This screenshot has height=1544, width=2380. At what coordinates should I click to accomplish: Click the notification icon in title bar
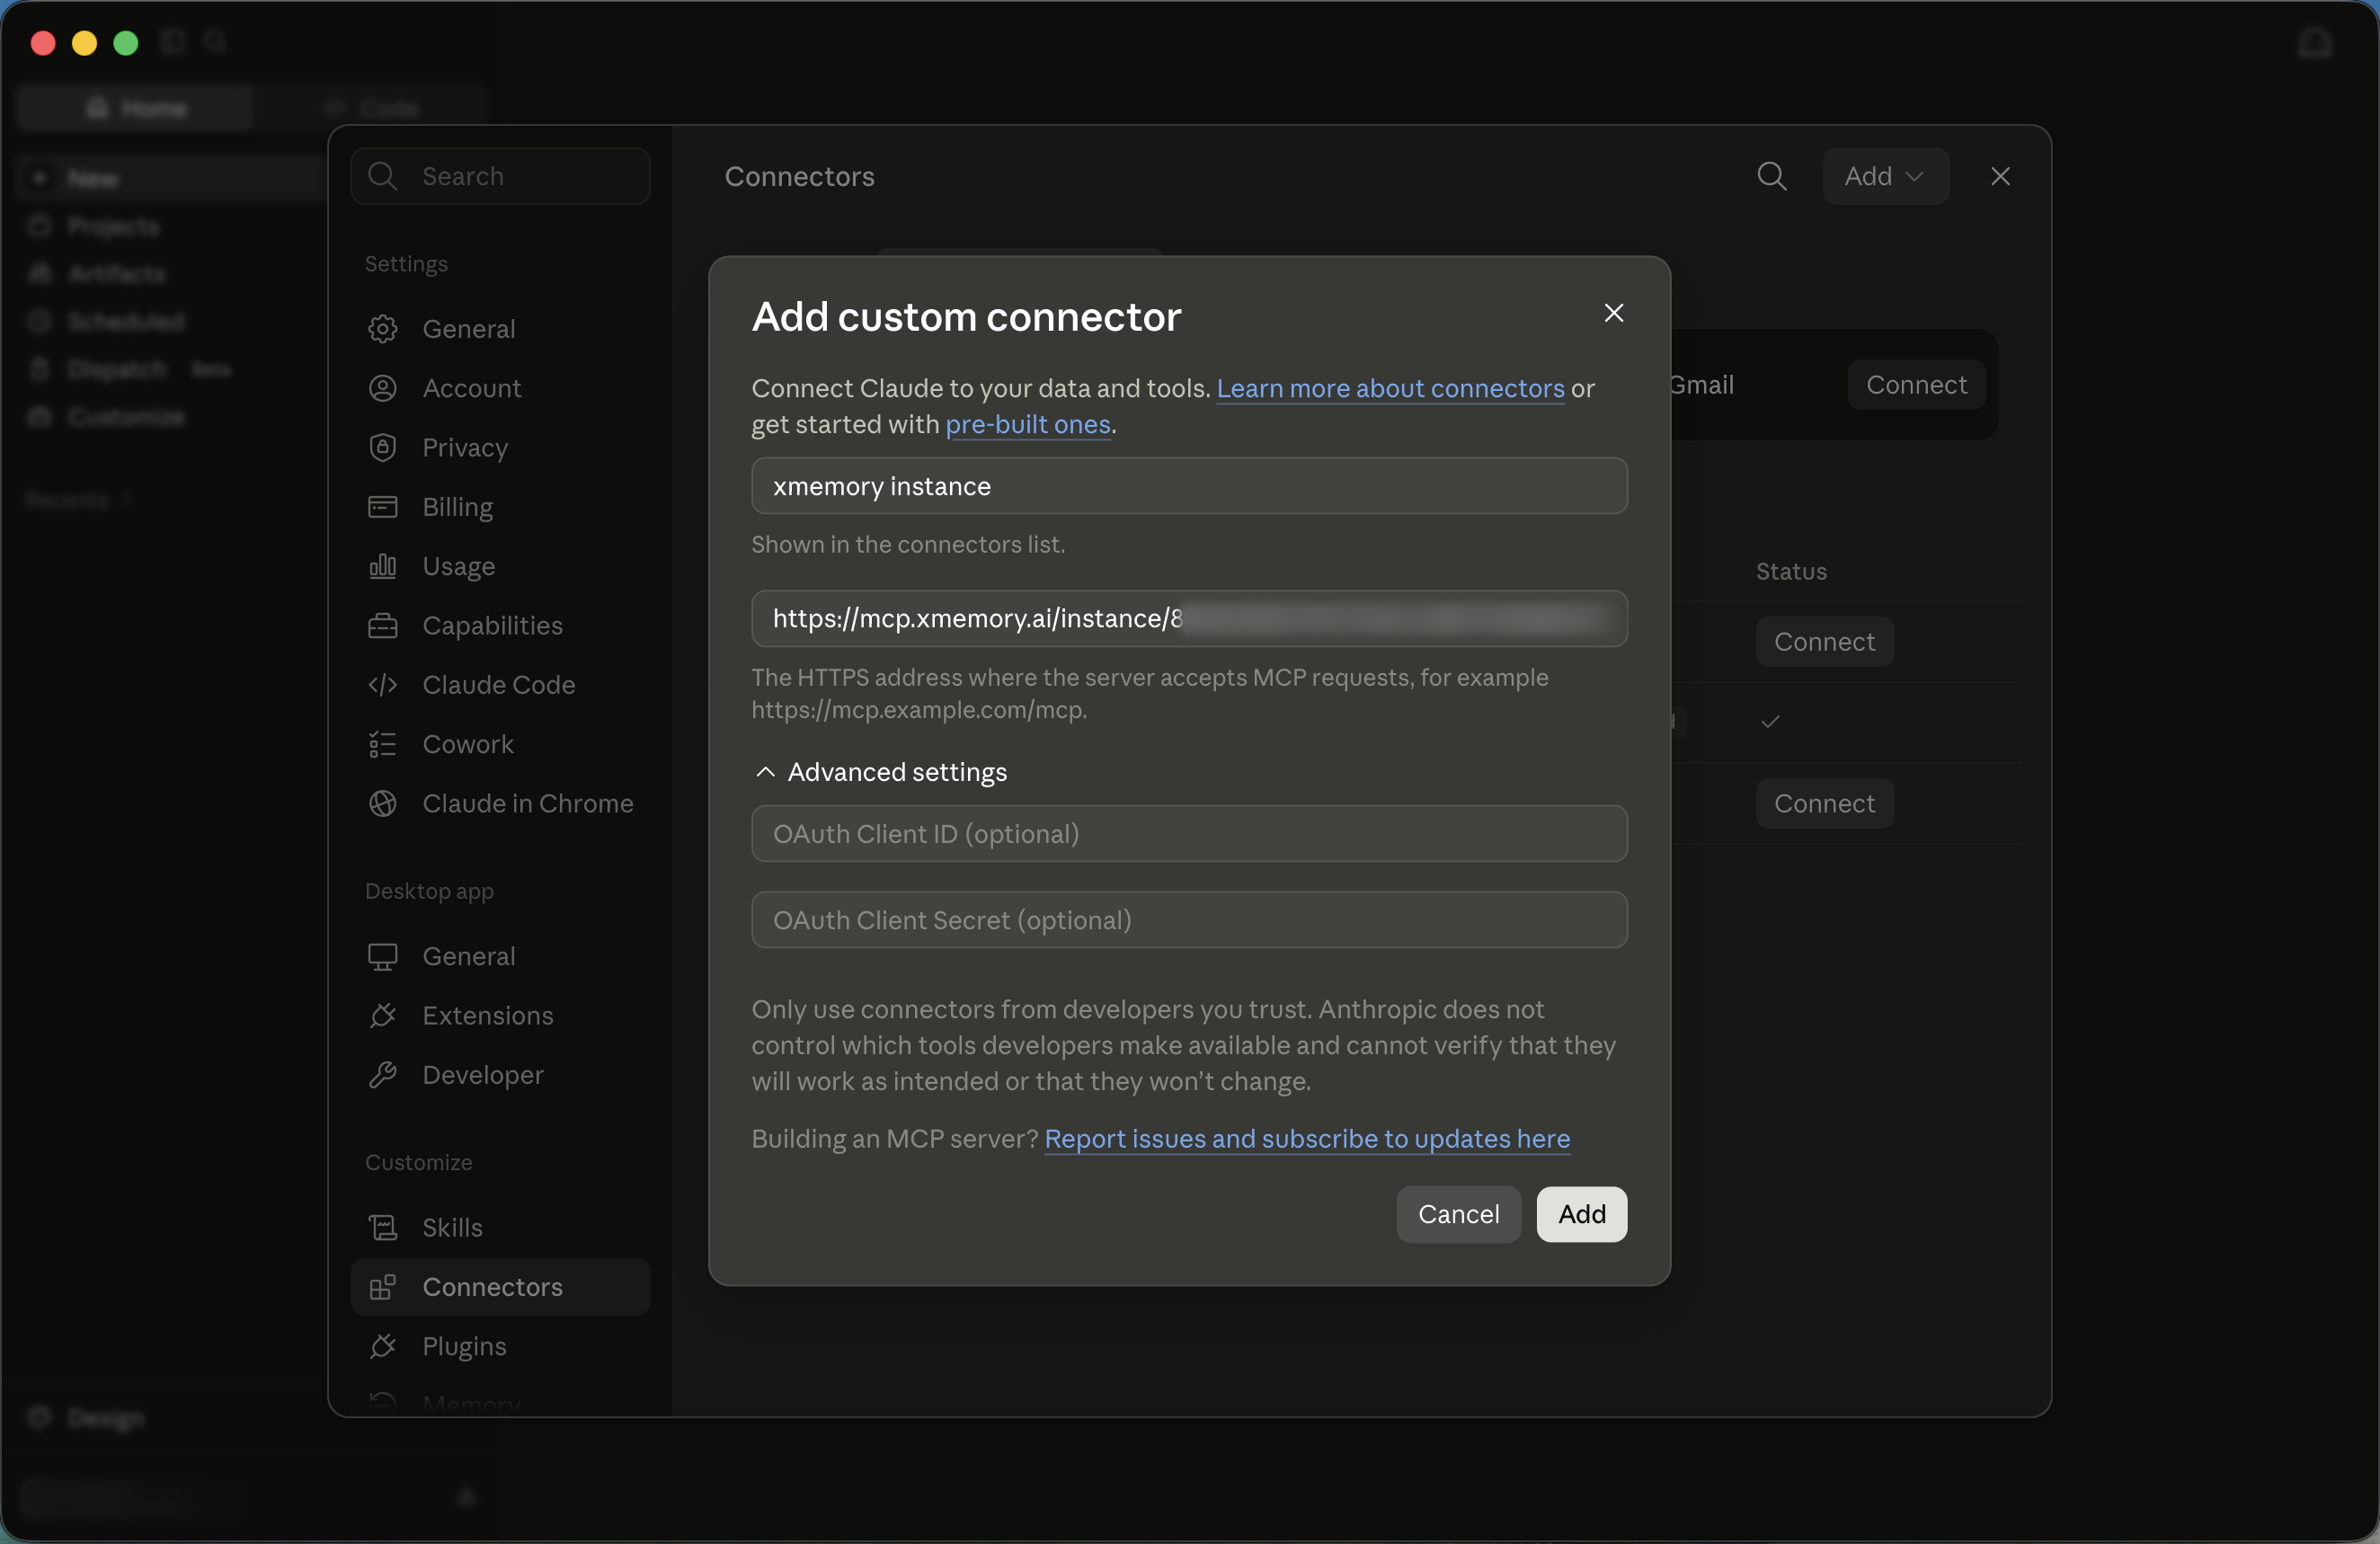pyautogui.click(x=2315, y=43)
